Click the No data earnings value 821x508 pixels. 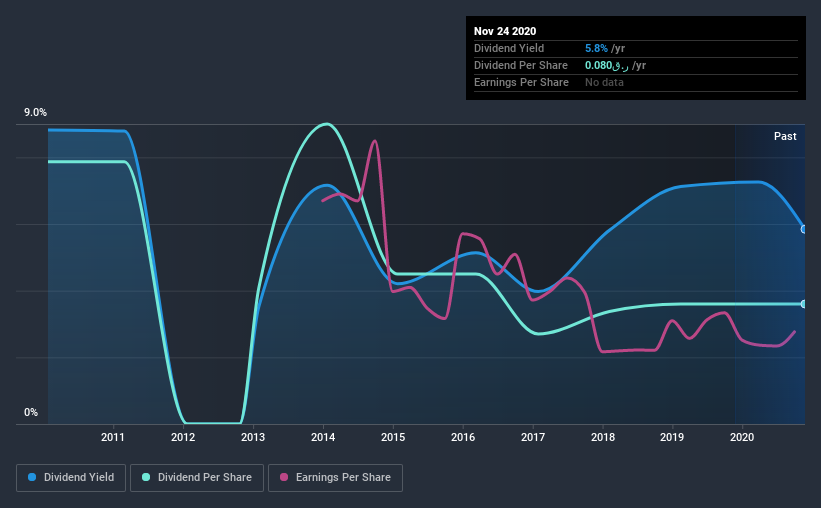tap(604, 82)
